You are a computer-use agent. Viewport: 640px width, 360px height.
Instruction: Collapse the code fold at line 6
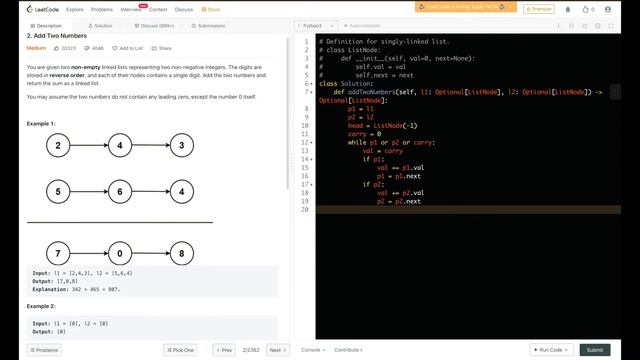pyautogui.click(x=311, y=84)
